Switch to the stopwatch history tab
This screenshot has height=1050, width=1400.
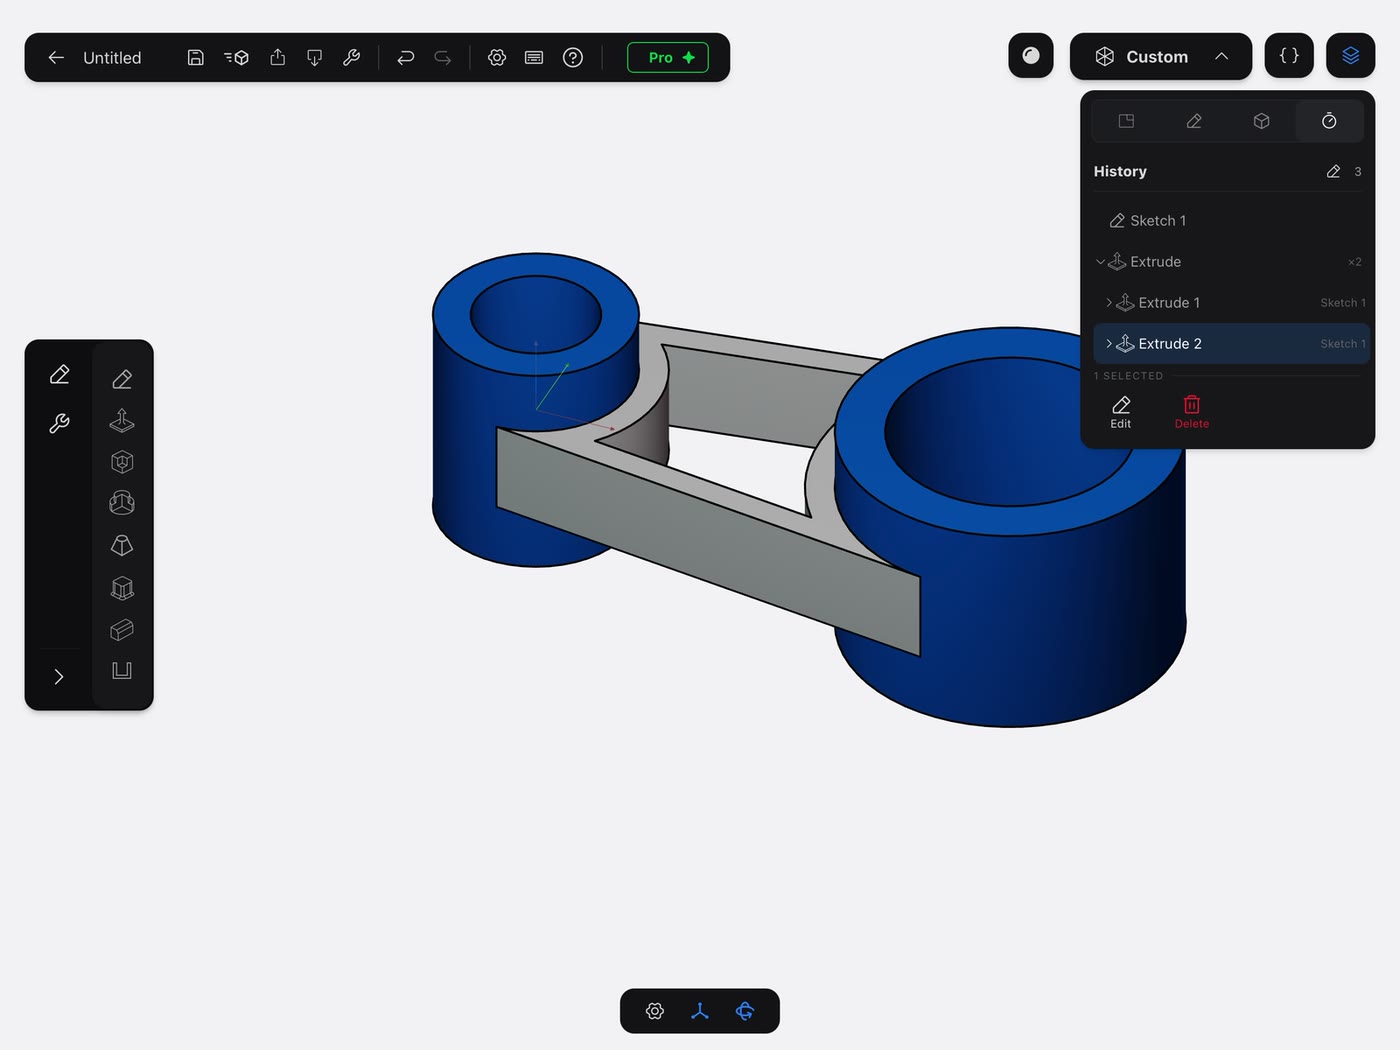click(x=1329, y=121)
